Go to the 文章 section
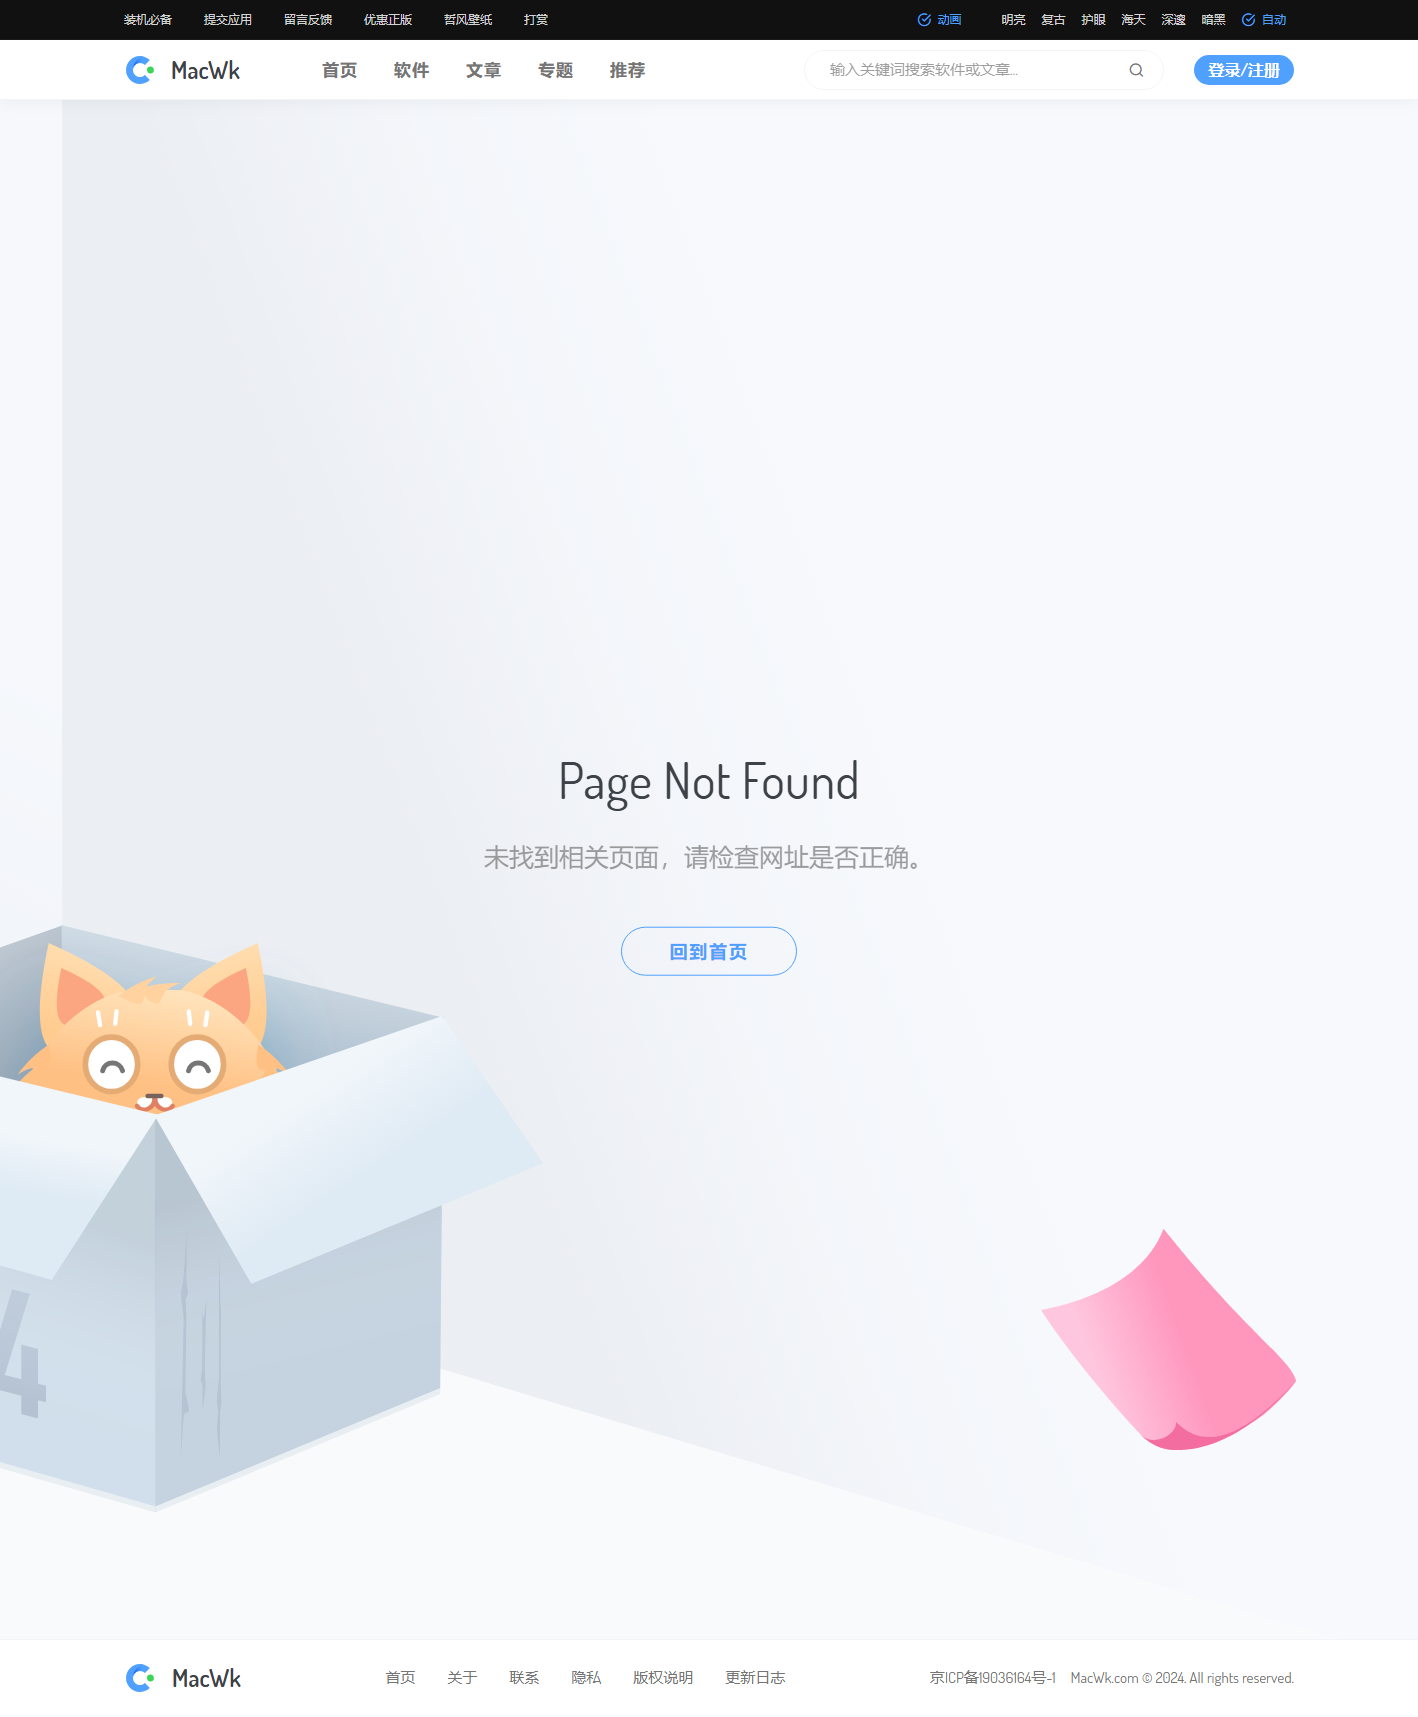This screenshot has width=1418, height=1717. [x=483, y=70]
